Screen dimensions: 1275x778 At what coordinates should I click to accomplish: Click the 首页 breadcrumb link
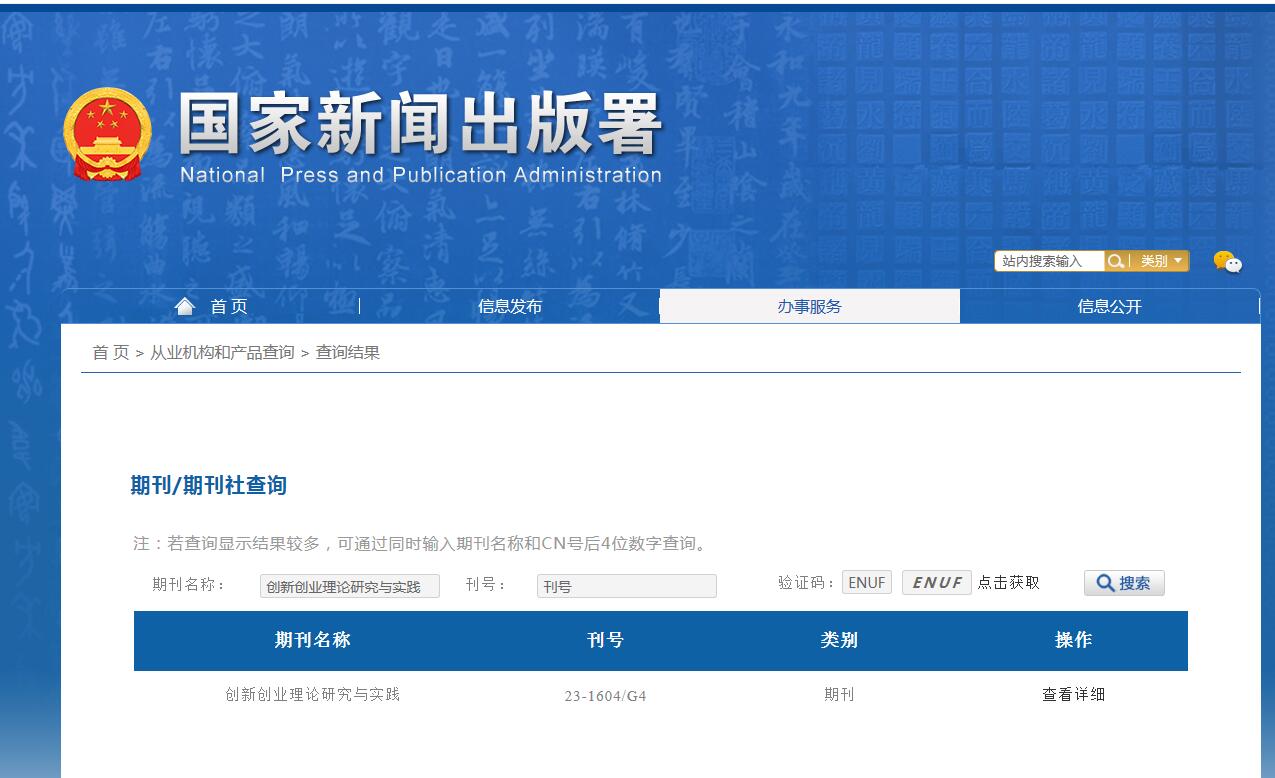(110, 353)
